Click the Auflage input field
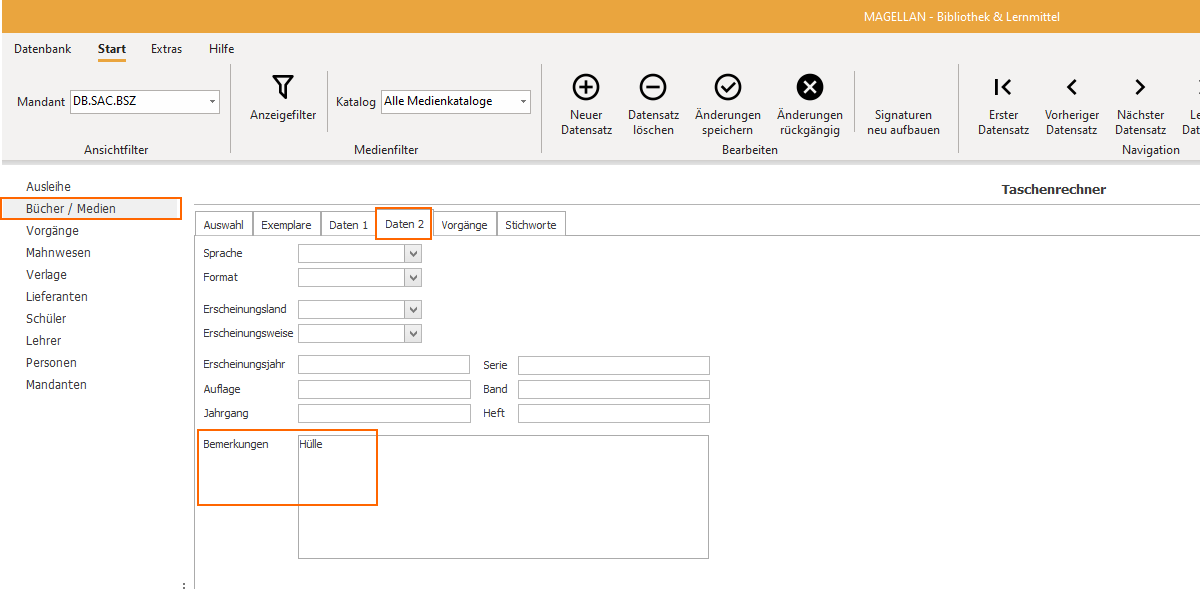Image resolution: width=1200 pixels, height=589 pixels. click(384, 389)
